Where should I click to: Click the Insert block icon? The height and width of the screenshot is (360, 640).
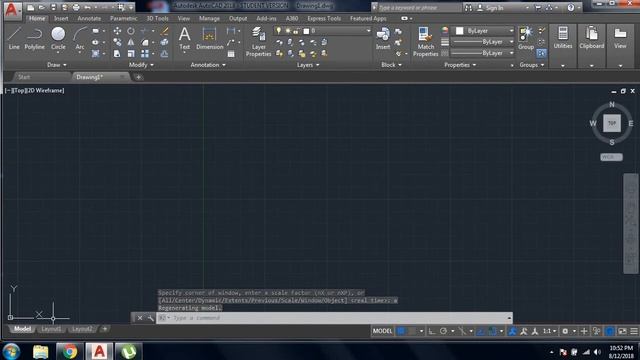383,38
